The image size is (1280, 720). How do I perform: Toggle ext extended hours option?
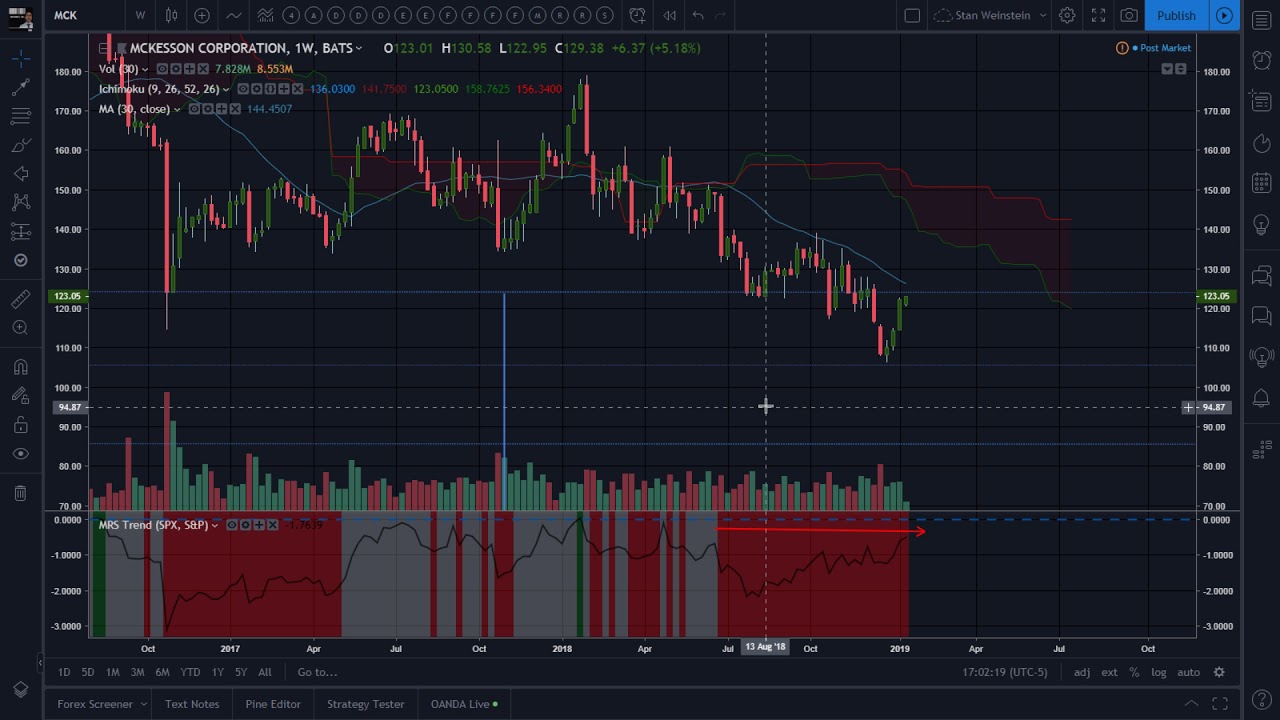point(1109,672)
